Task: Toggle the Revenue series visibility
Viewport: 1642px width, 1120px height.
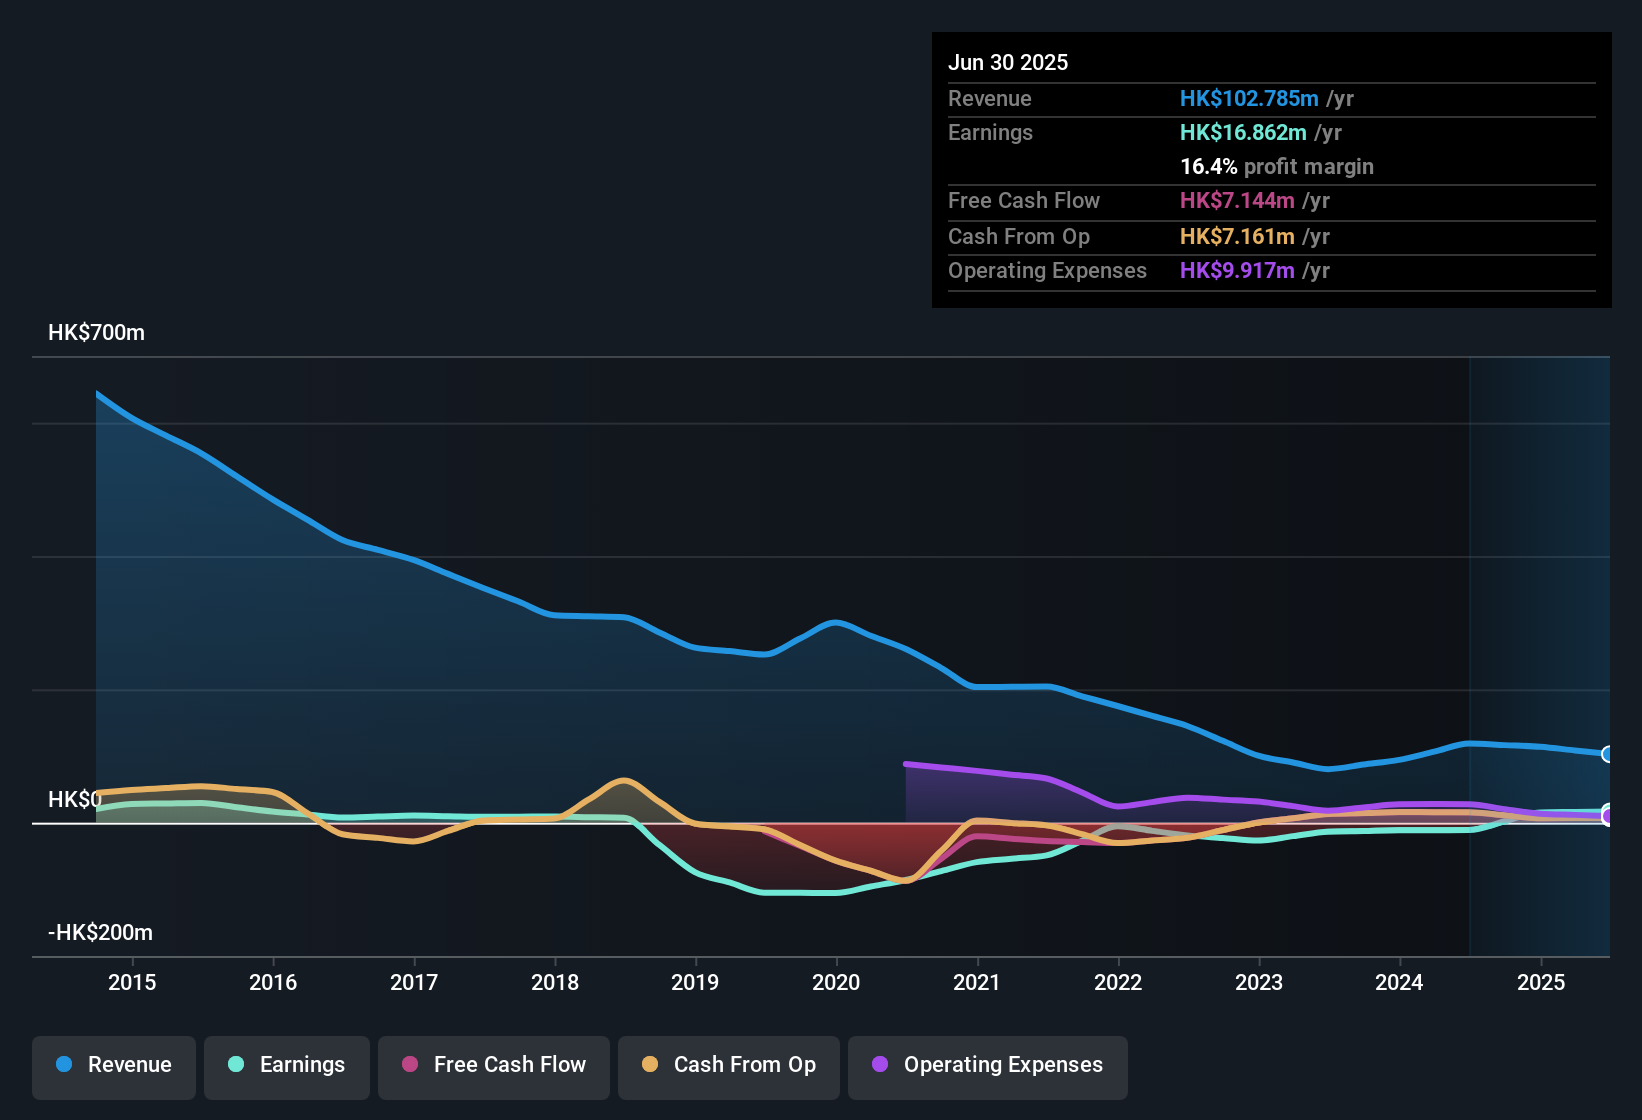Action: (113, 1067)
